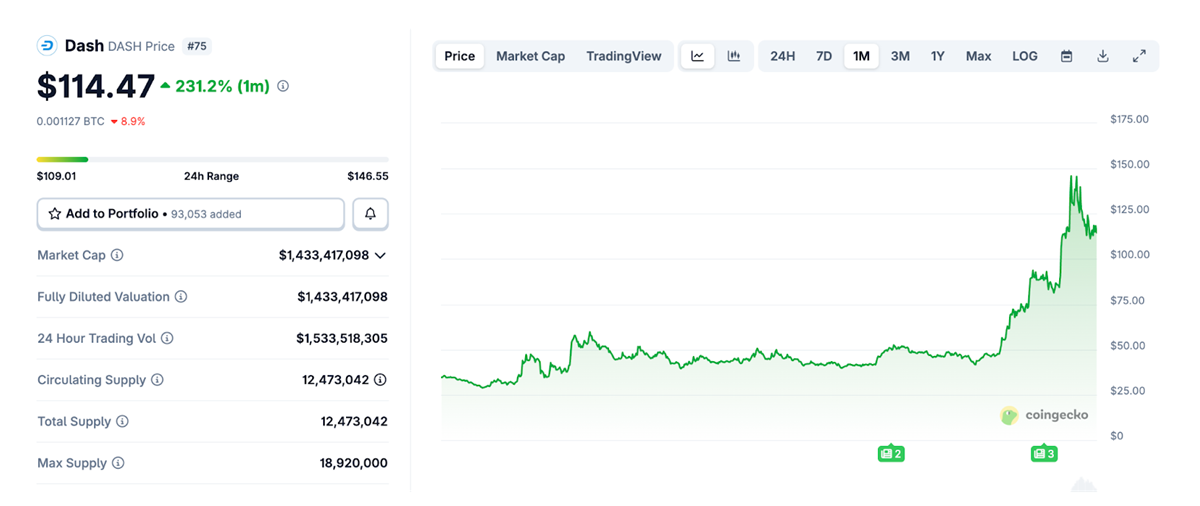Screen dimensions: 1200x506
Task: Click info icon next to Max Supply
Action: [x=118, y=463]
